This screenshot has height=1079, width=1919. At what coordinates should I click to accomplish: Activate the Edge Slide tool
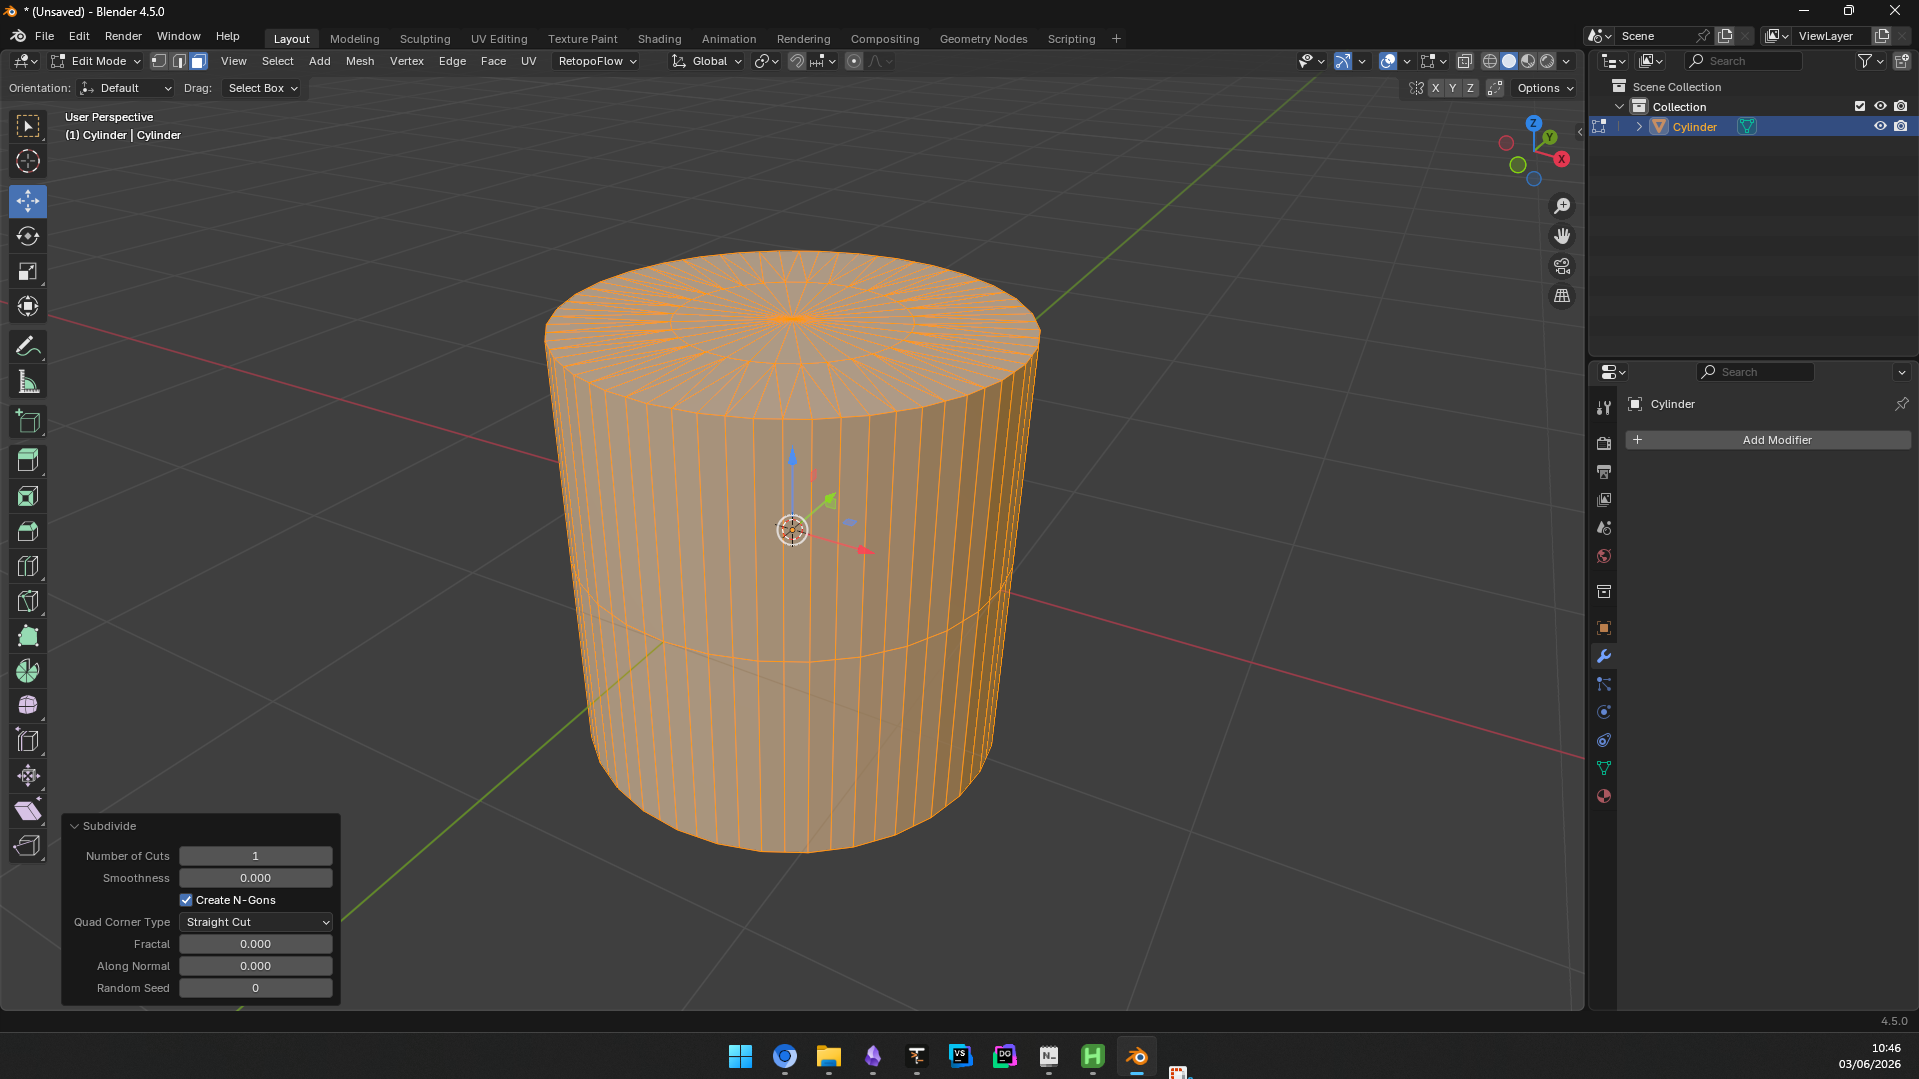pos(28,741)
